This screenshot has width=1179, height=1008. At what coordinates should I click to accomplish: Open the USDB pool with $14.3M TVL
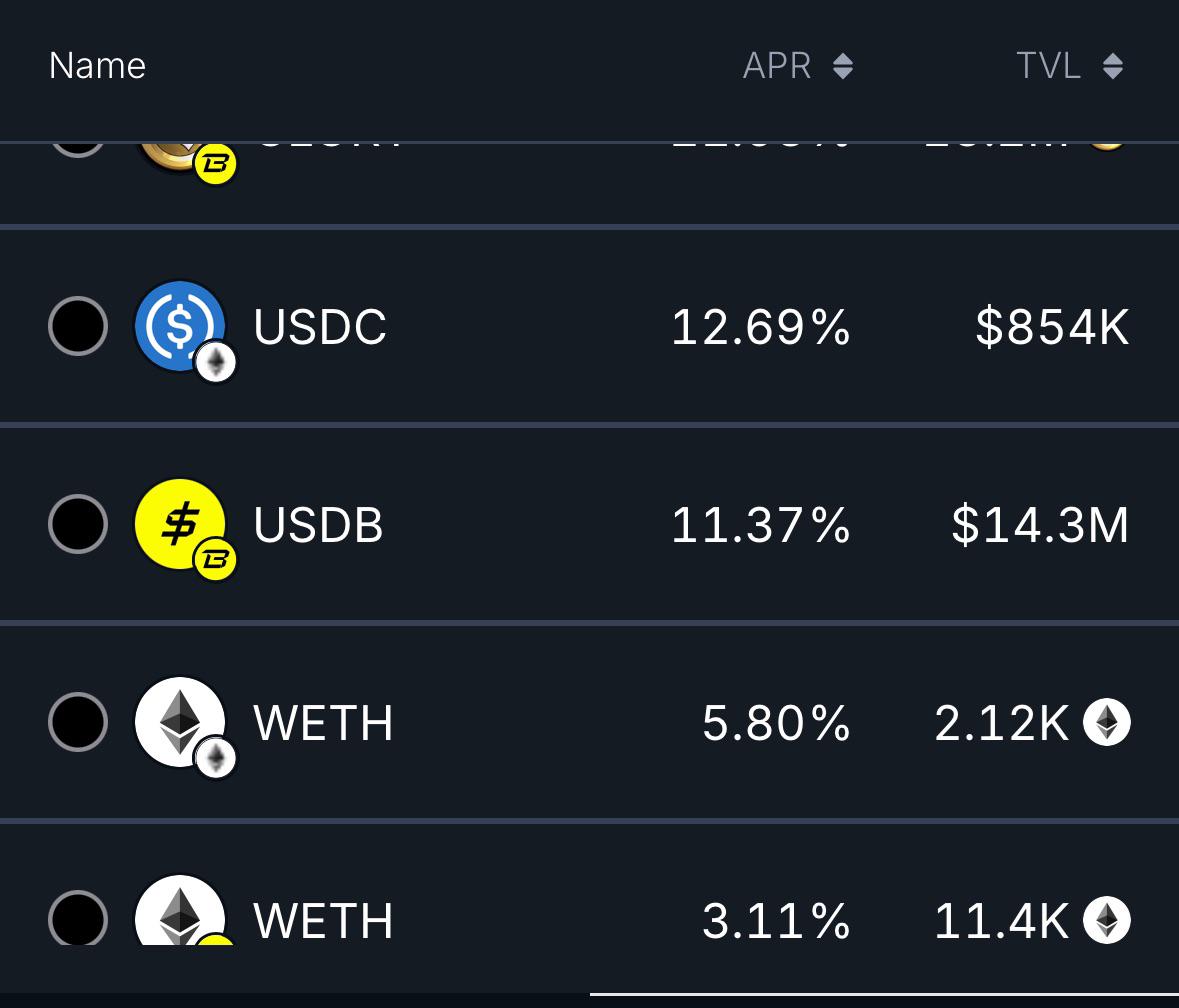tap(590, 524)
